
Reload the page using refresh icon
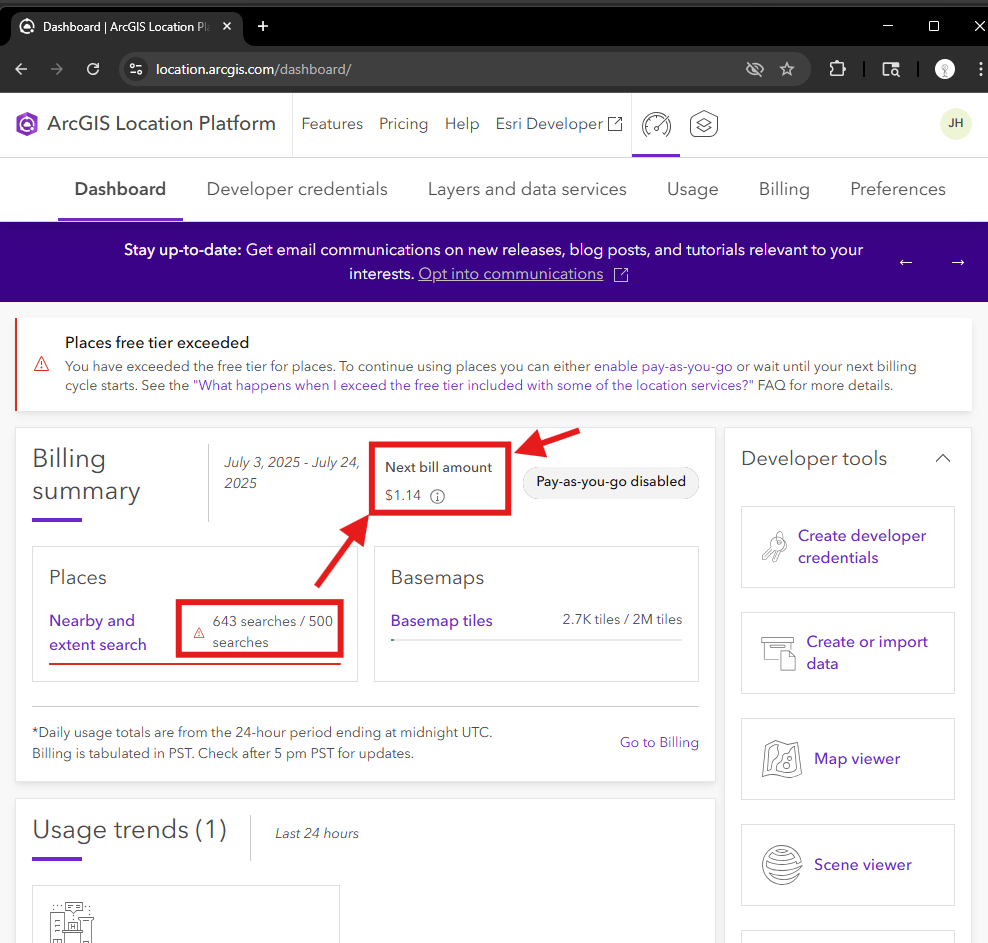[x=93, y=69]
